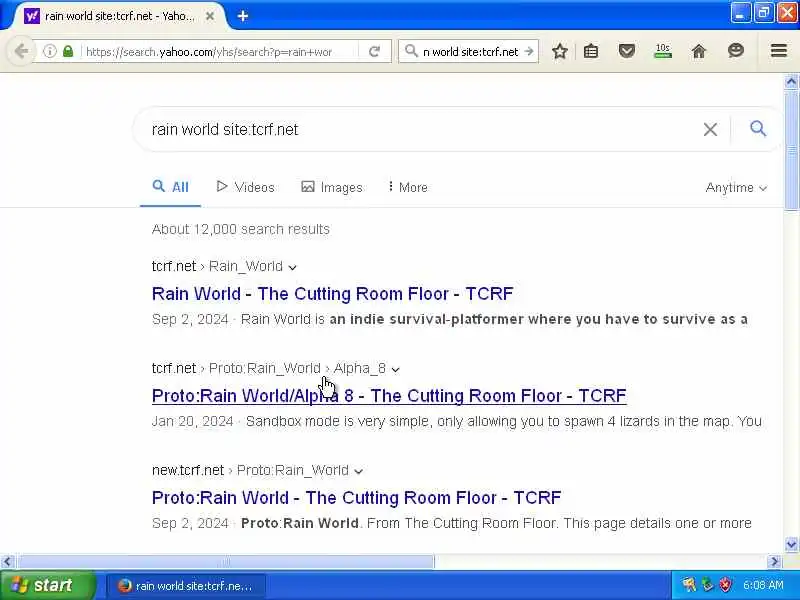
Task: Save the page to Pocket
Action: point(627,51)
